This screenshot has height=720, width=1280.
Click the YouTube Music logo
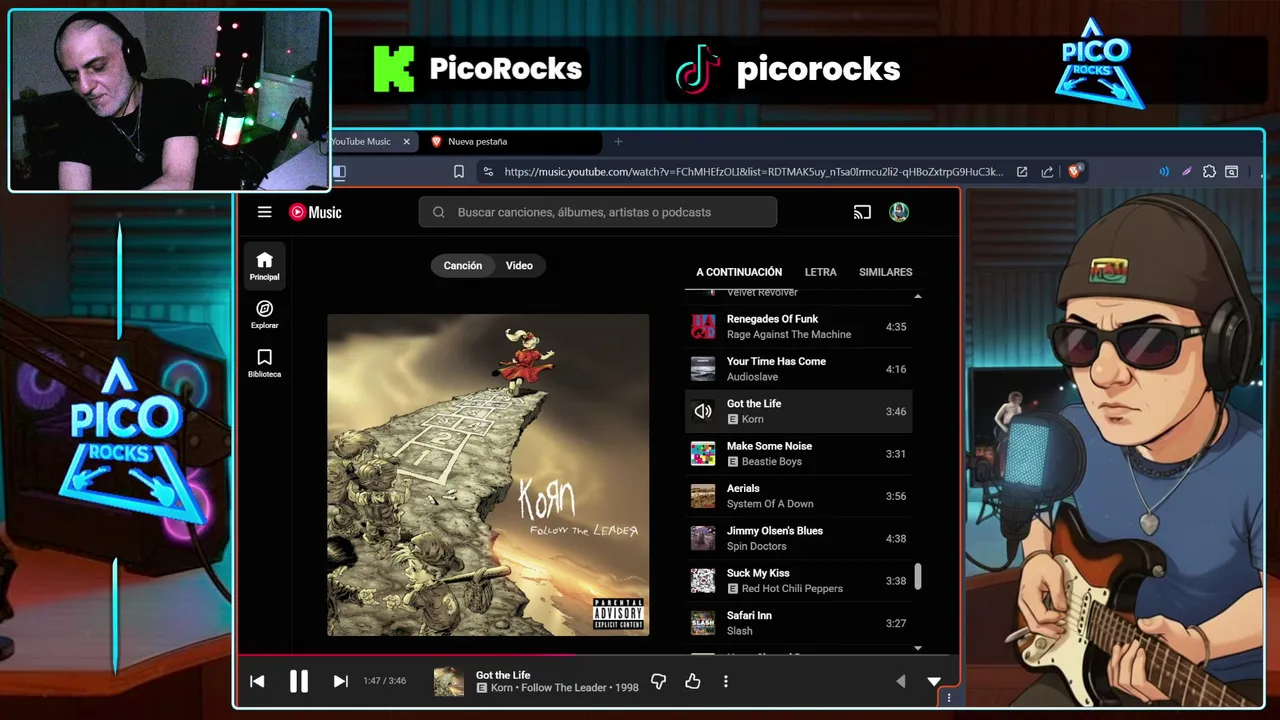[315, 212]
